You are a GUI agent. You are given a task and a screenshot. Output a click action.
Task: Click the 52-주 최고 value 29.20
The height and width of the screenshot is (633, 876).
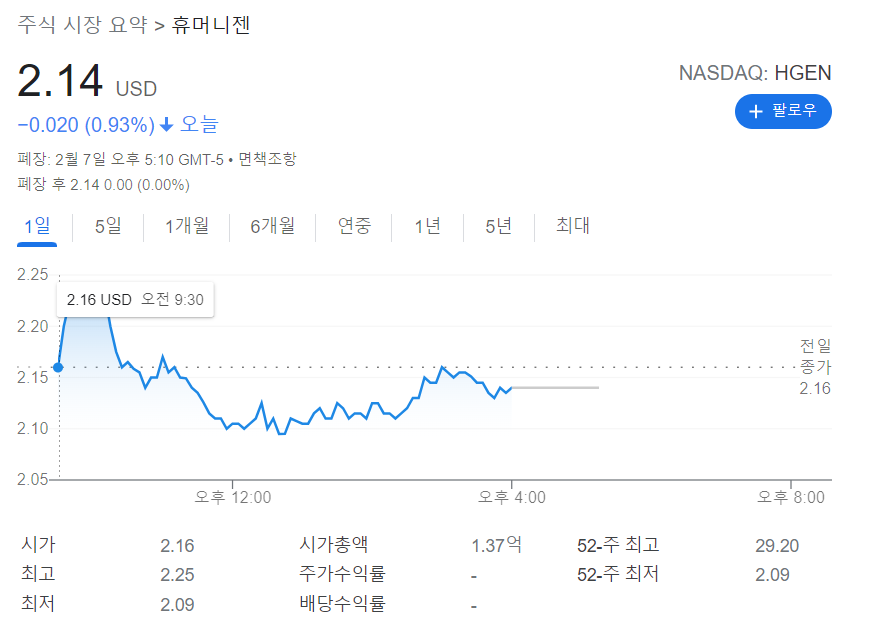[x=777, y=545]
